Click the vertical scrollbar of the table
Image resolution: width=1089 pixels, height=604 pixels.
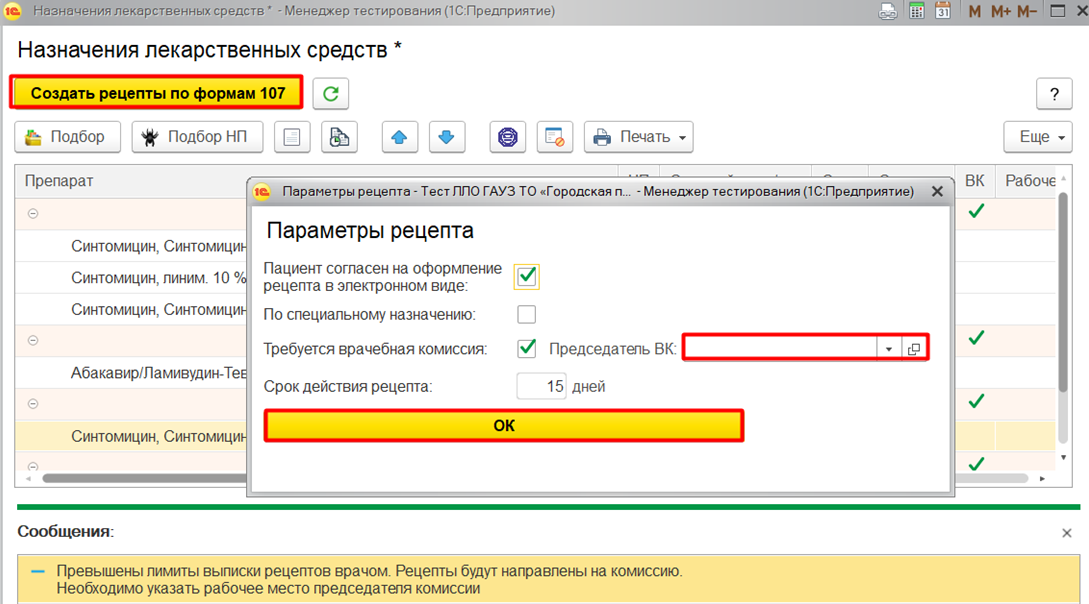1064,300
